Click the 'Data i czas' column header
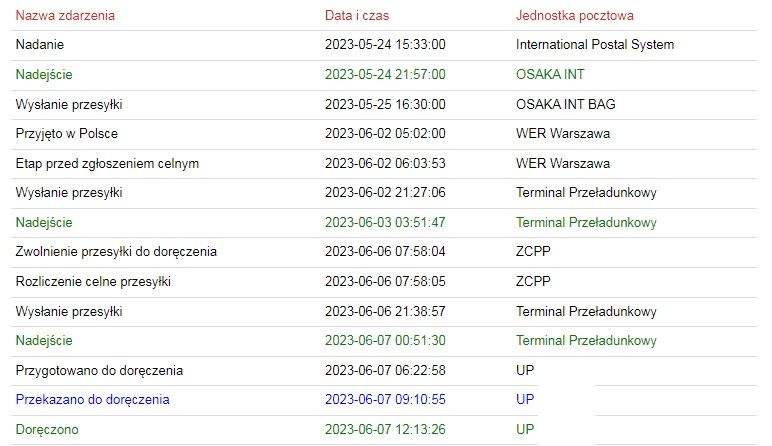The width and height of the screenshot is (772, 446). 356,15
